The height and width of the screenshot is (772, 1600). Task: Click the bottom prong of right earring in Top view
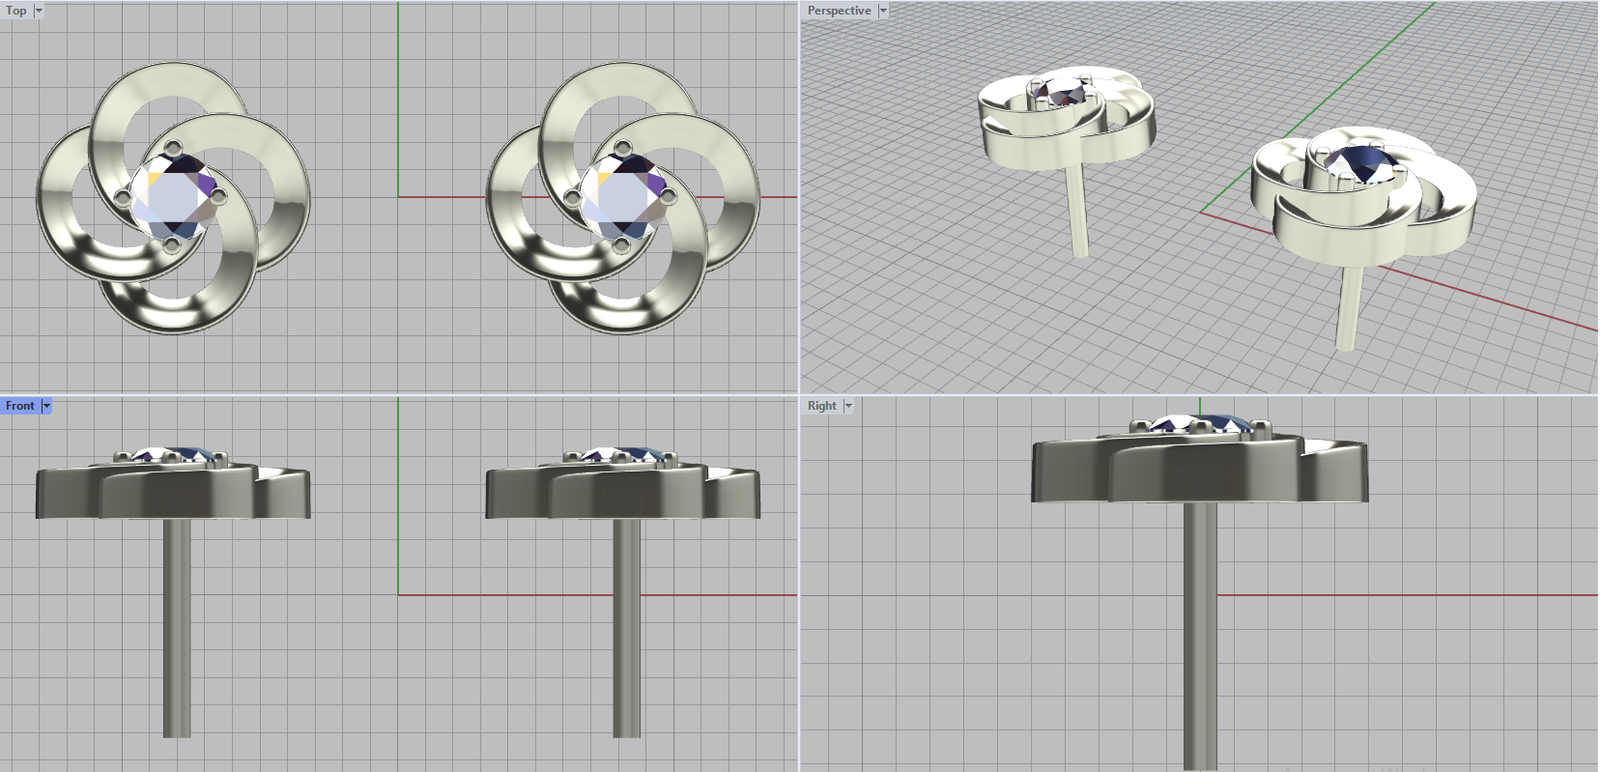pyautogui.click(x=622, y=244)
